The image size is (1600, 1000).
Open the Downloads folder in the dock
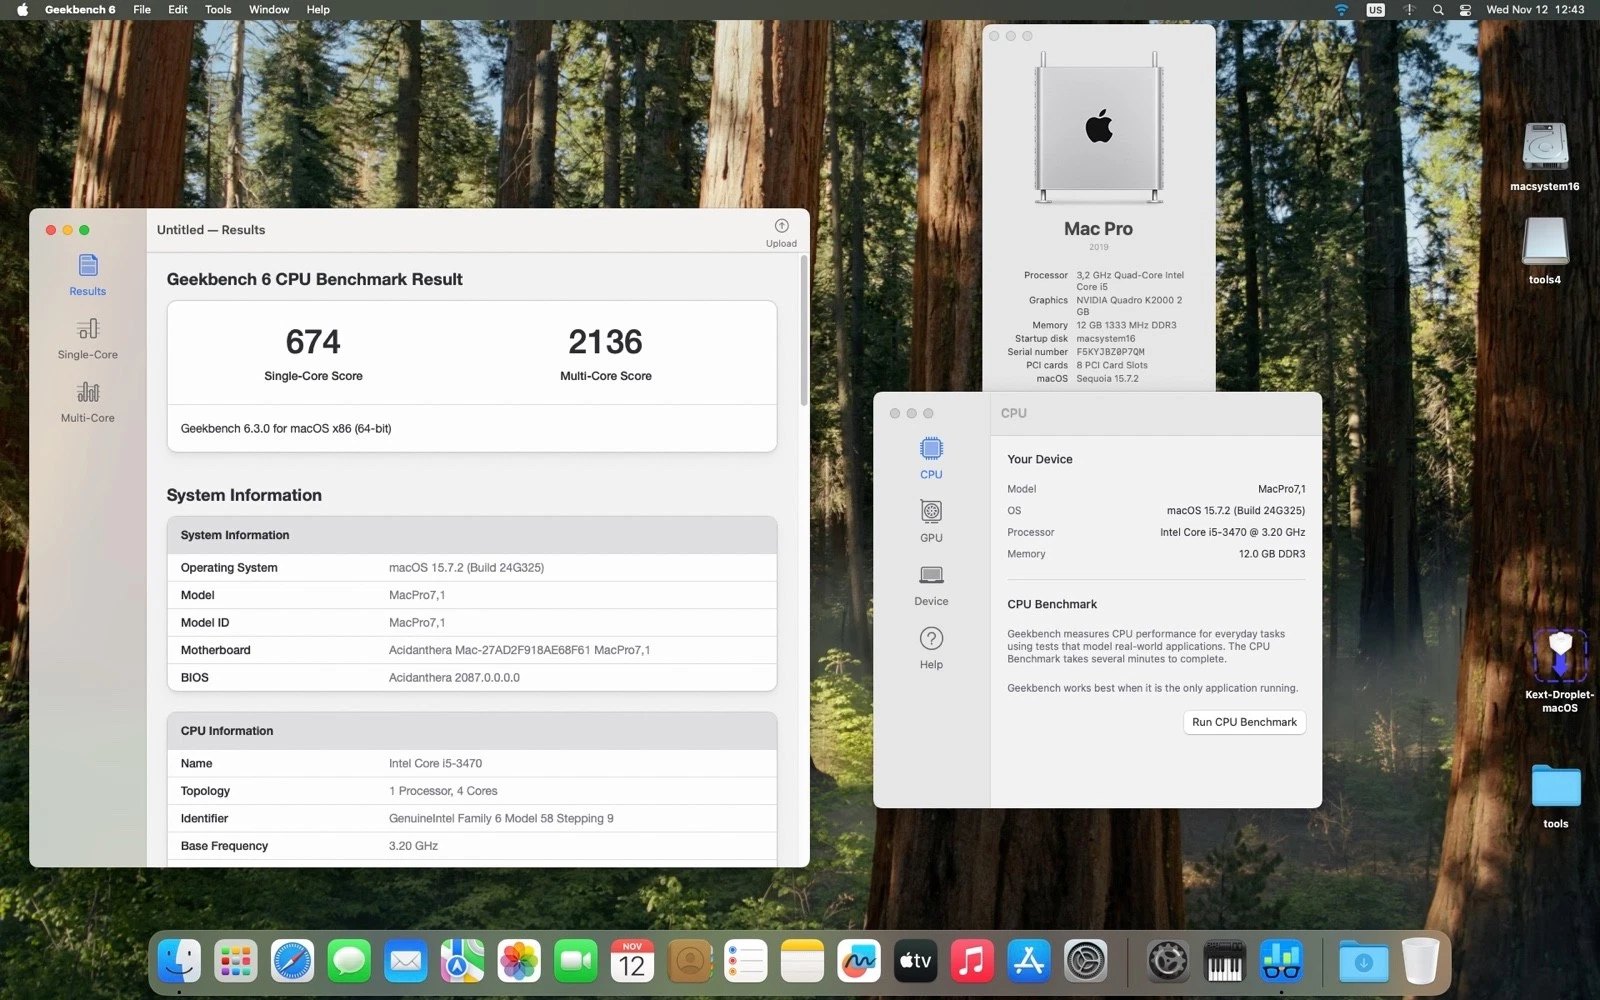coord(1363,962)
